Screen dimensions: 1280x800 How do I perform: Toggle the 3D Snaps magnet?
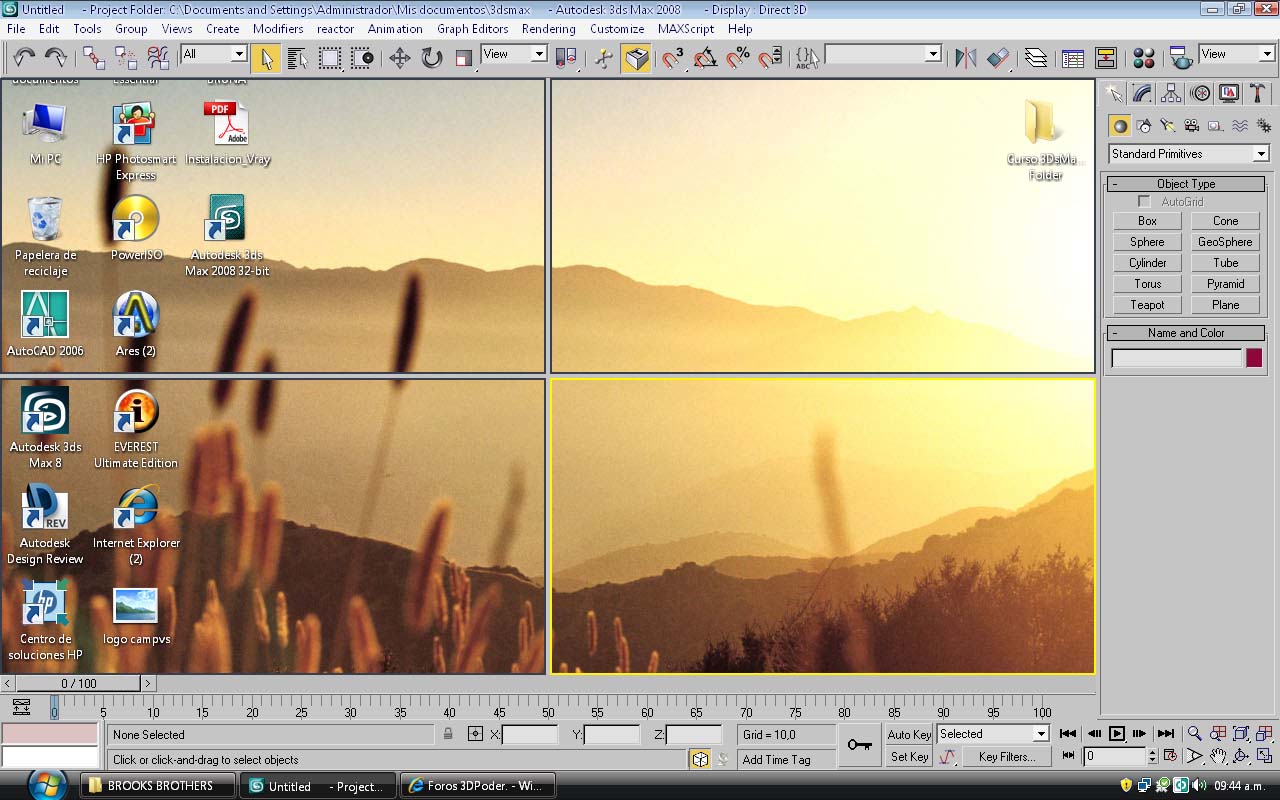pyautogui.click(x=673, y=58)
